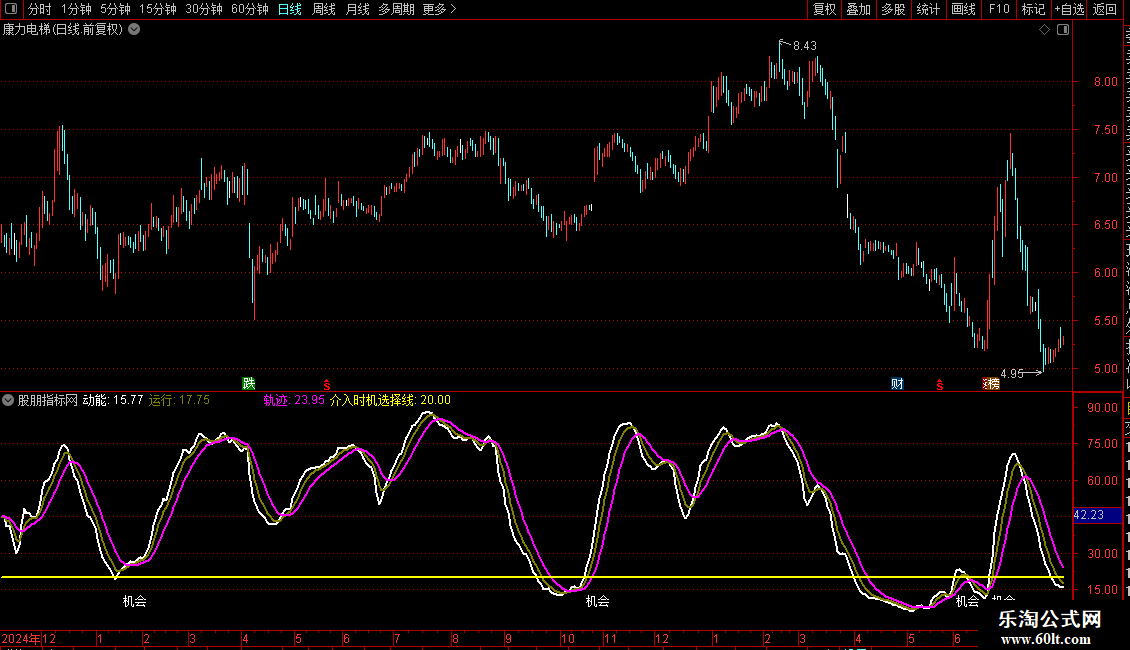Click the 4.95 low price label
Screen dimensions: 1130x650
coord(1012,373)
